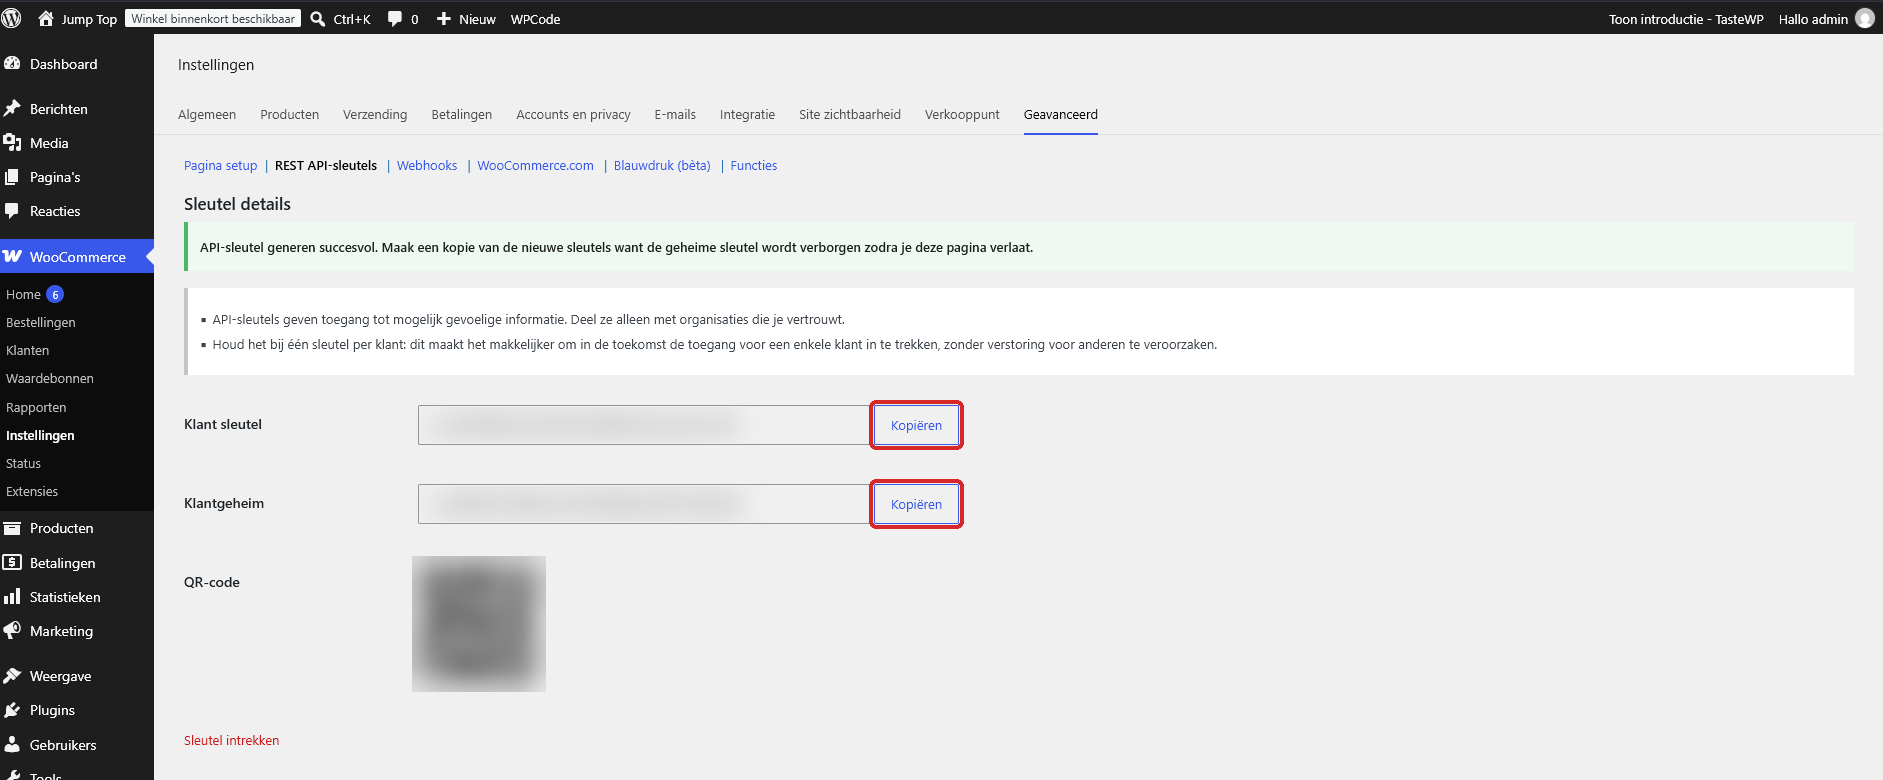Click the Klantgeheim input field
The height and width of the screenshot is (780, 1883).
pyautogui.click(x=643, y=504)
